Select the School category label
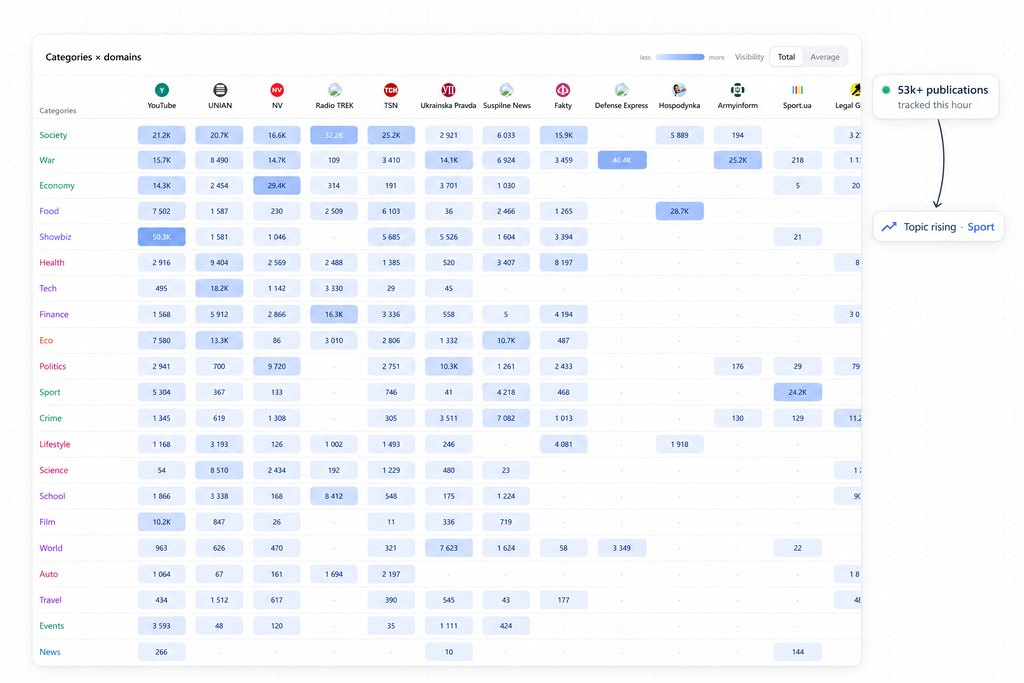 click(52, 496)
